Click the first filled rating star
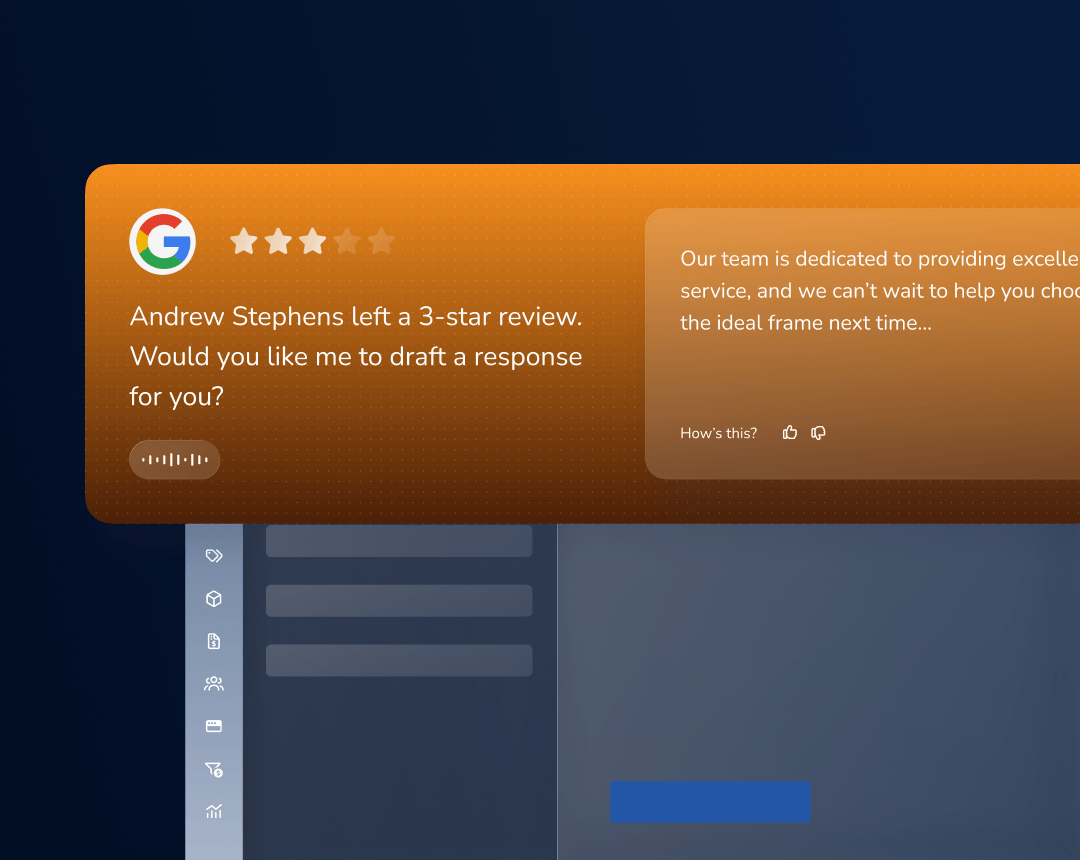Image resolution: width=1080 pixels, height=860 pixels. (x=244, y=242)
